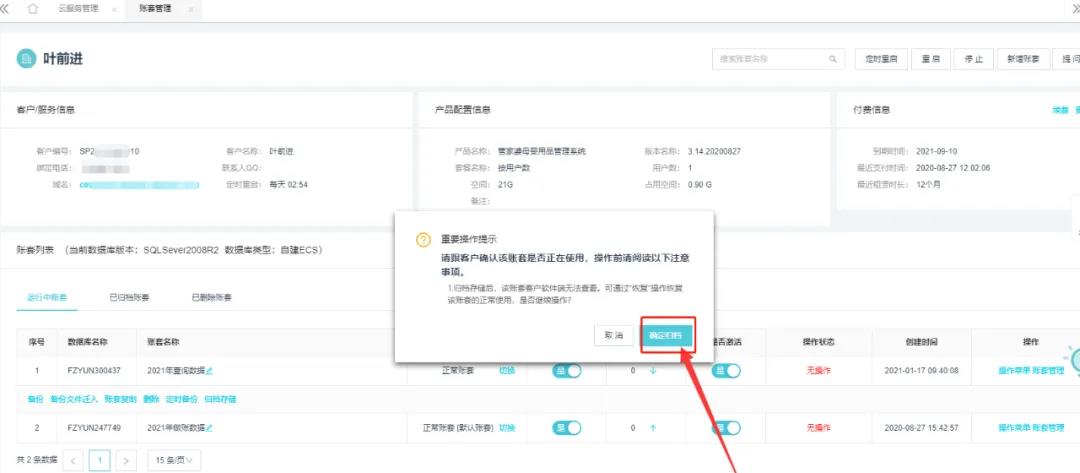Click down arrow in row 1
This screenshot has width=1080, height=473.
[653, 371]
